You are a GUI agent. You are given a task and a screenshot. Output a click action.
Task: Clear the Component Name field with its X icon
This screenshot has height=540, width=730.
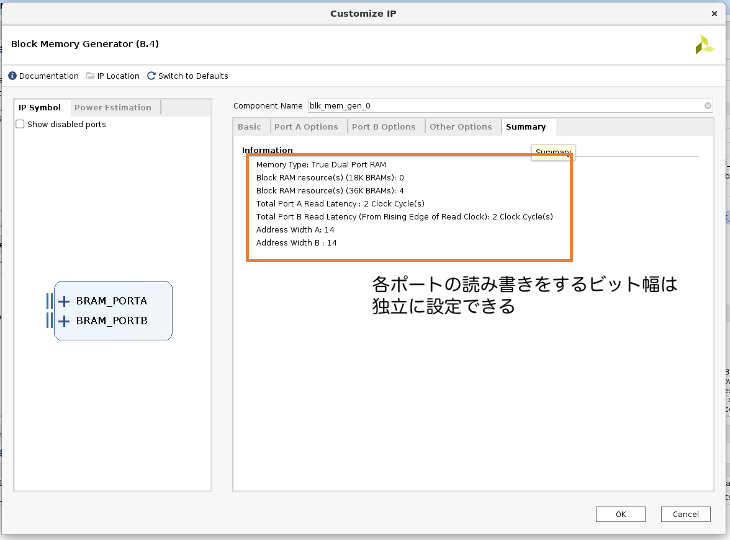[708, 105]
